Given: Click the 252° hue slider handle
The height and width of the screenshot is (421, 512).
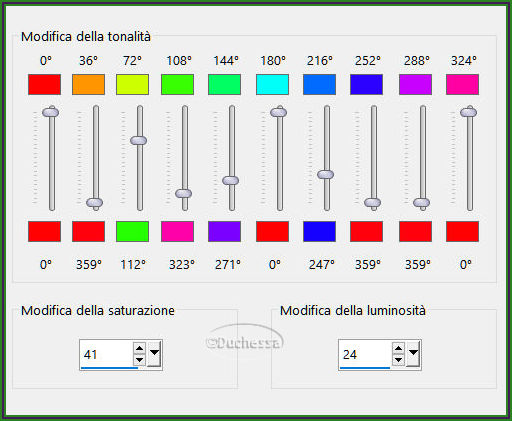Looking at the screenshot, I should click(373, 202).
